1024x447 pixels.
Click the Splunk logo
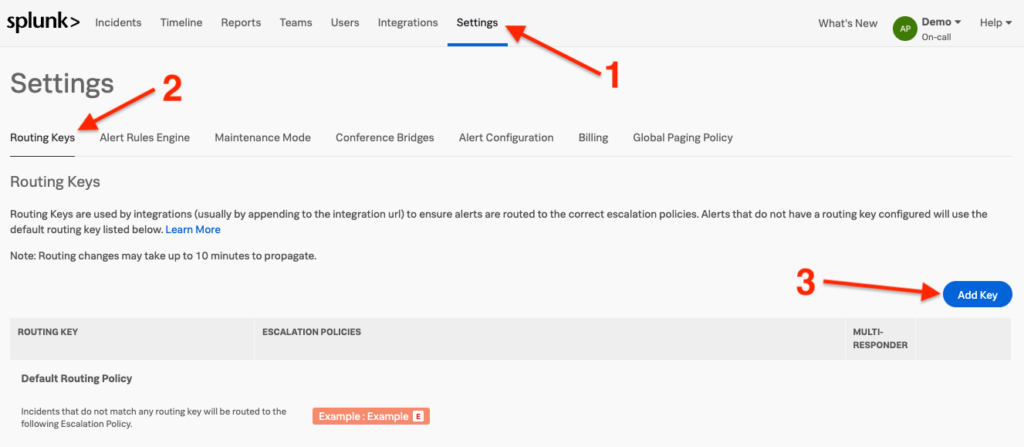pyautogui.click(x=43, y=23)
